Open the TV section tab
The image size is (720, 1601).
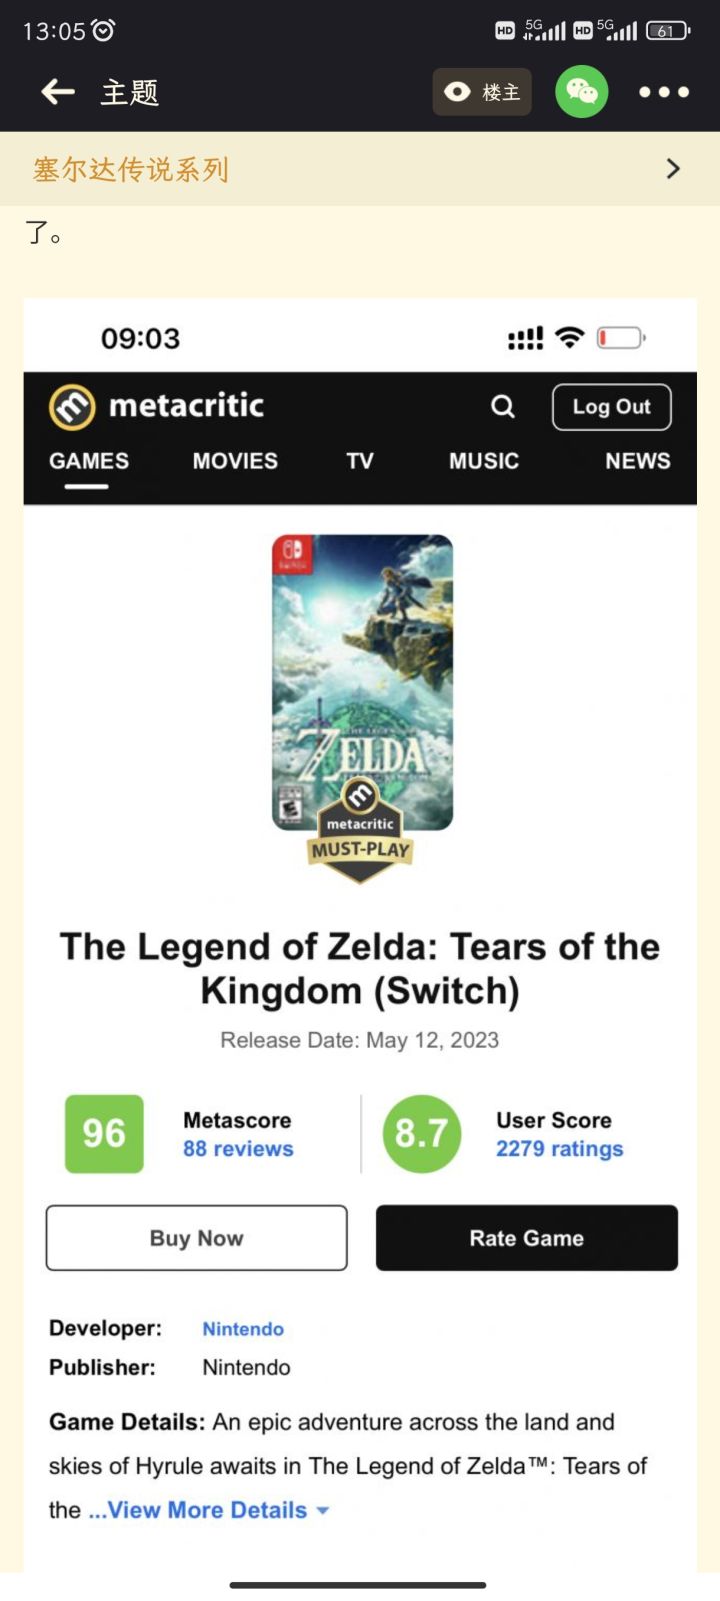[x=360, y=461]
